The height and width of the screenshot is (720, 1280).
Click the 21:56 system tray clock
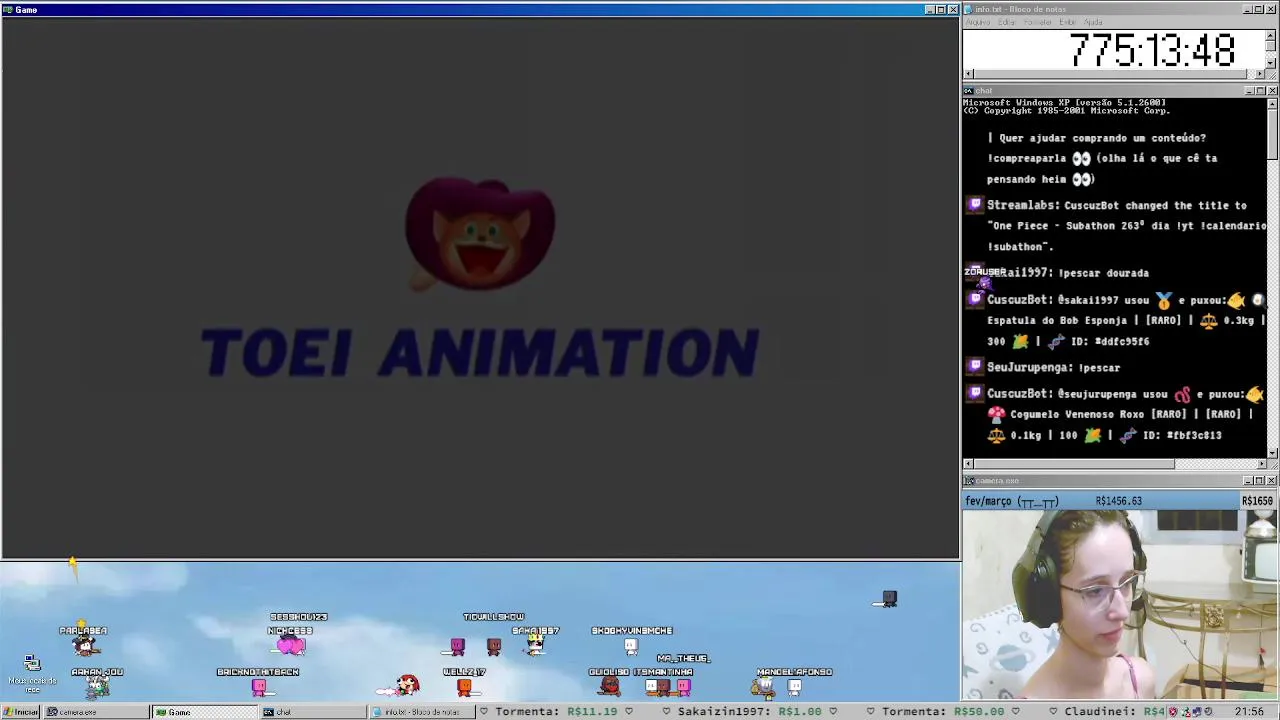point(1248,712)
